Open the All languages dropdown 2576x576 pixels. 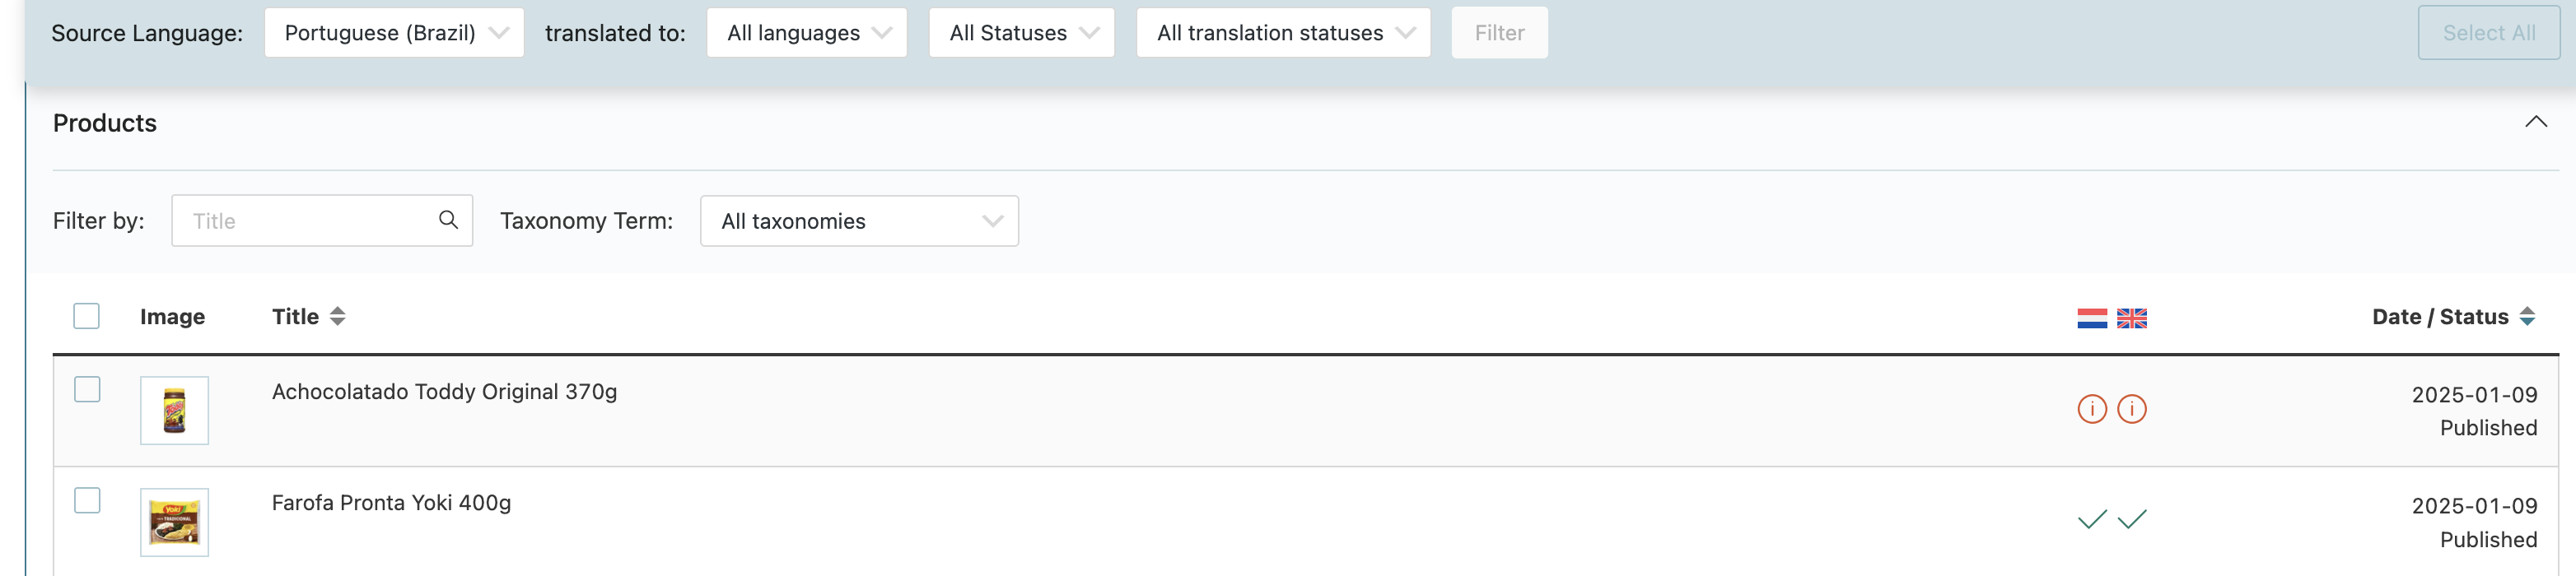pyautogui.click(x=806, y=33)
